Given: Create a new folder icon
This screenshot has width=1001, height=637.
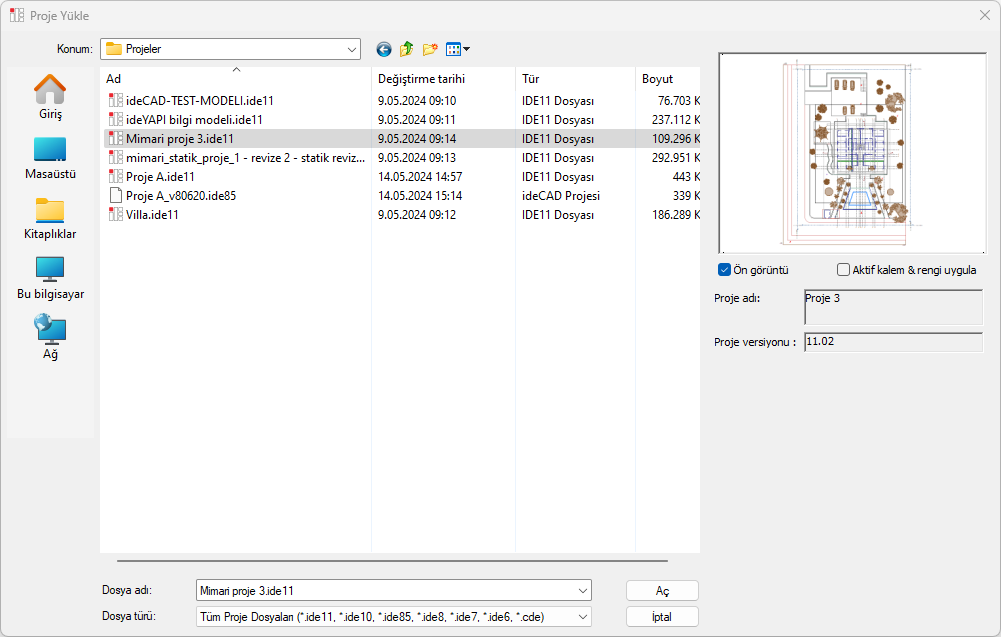Looking at the screenshot, I should pyautogui.click(x=430, y=49).
